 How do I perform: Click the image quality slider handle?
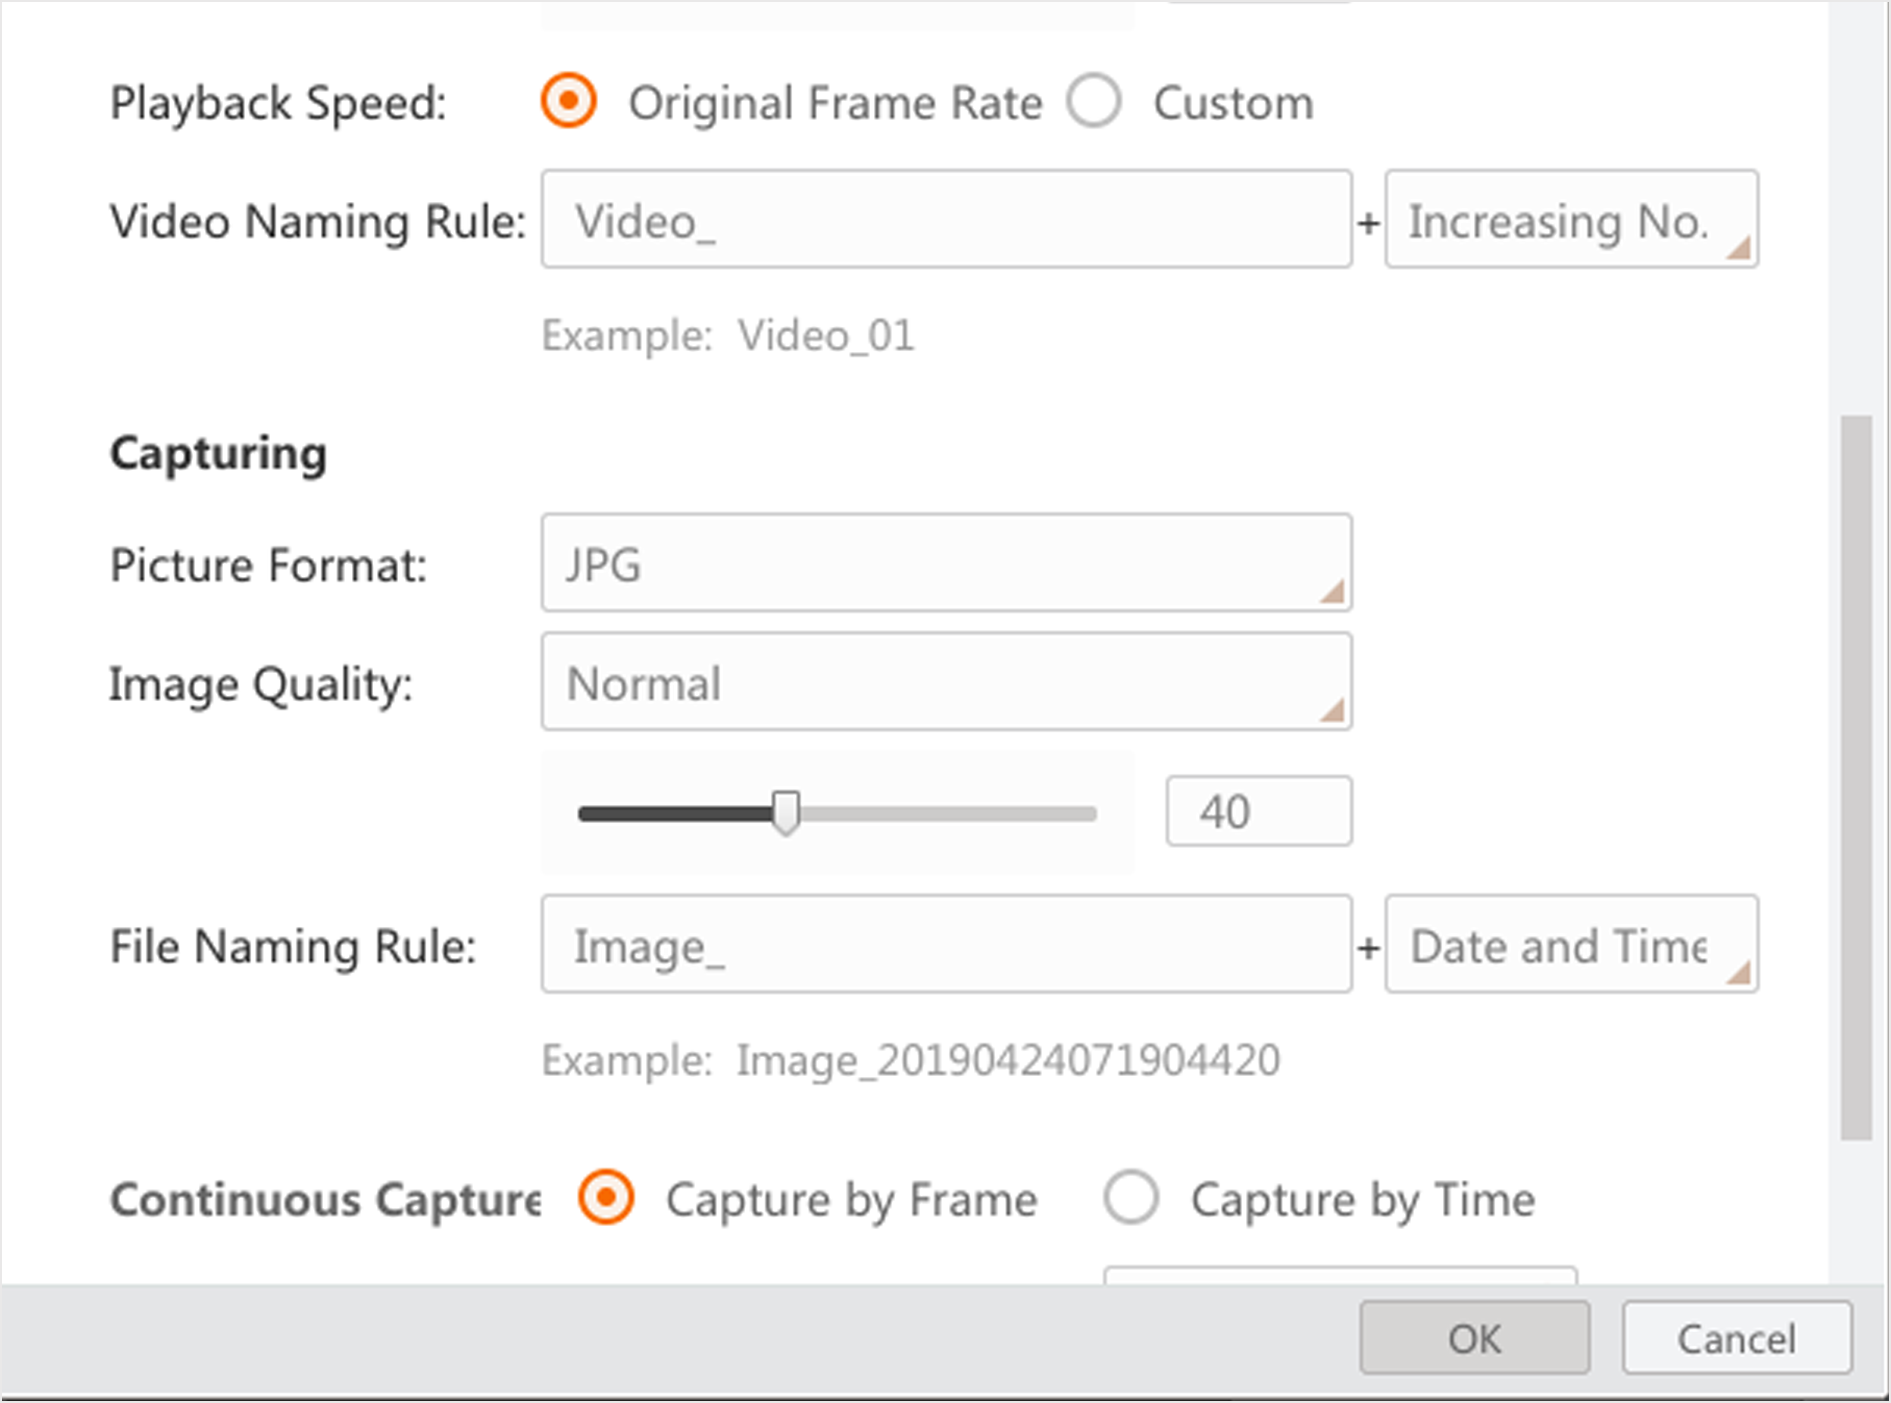coord(787,812)
